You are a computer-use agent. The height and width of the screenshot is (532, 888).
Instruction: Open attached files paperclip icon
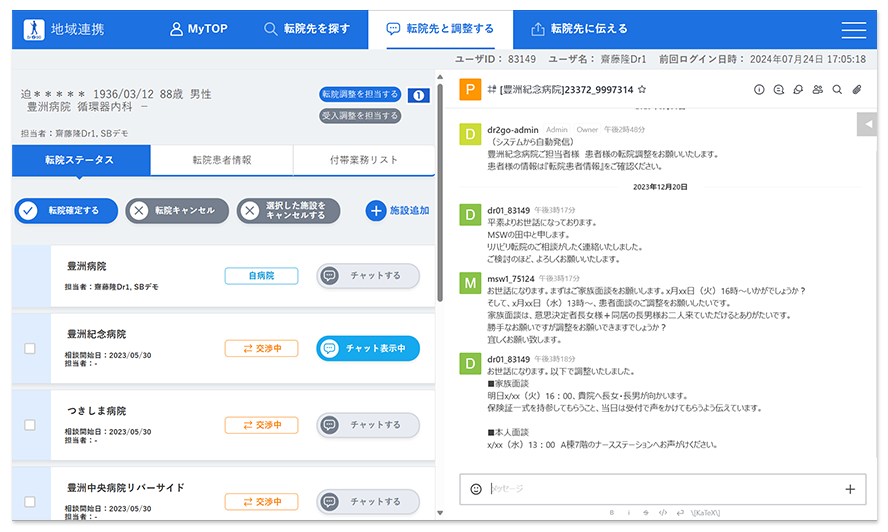coord(857,90)
